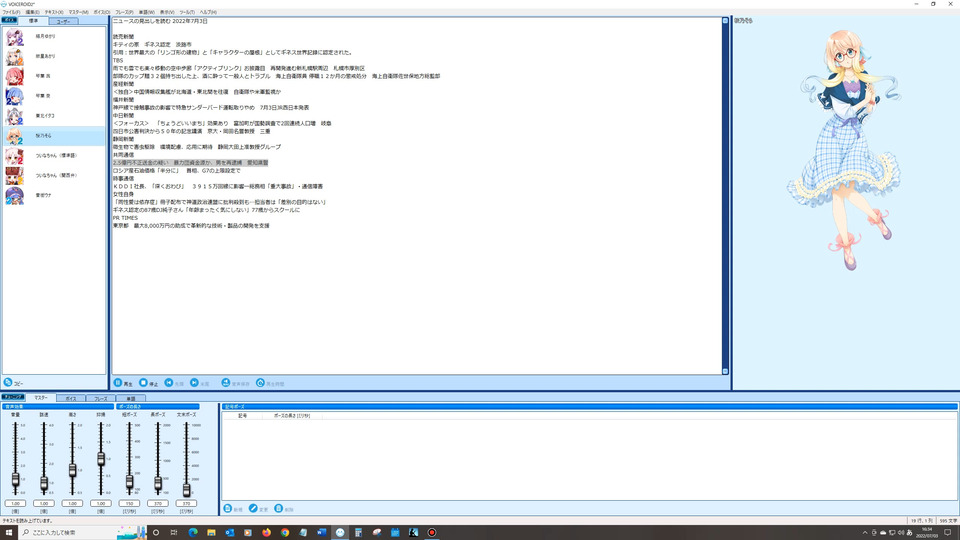This screenshot has width=960, height=540.
Task: Open Microsoft Edge from taskbar
Action: click(193, 533)
